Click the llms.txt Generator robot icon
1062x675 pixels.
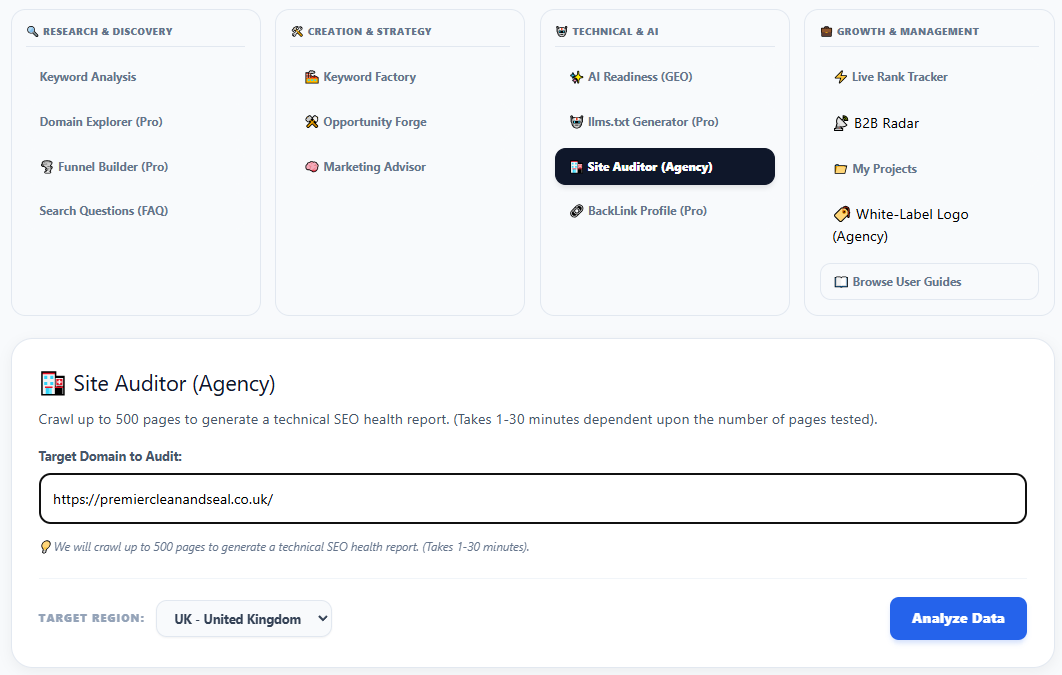[576, 122]
